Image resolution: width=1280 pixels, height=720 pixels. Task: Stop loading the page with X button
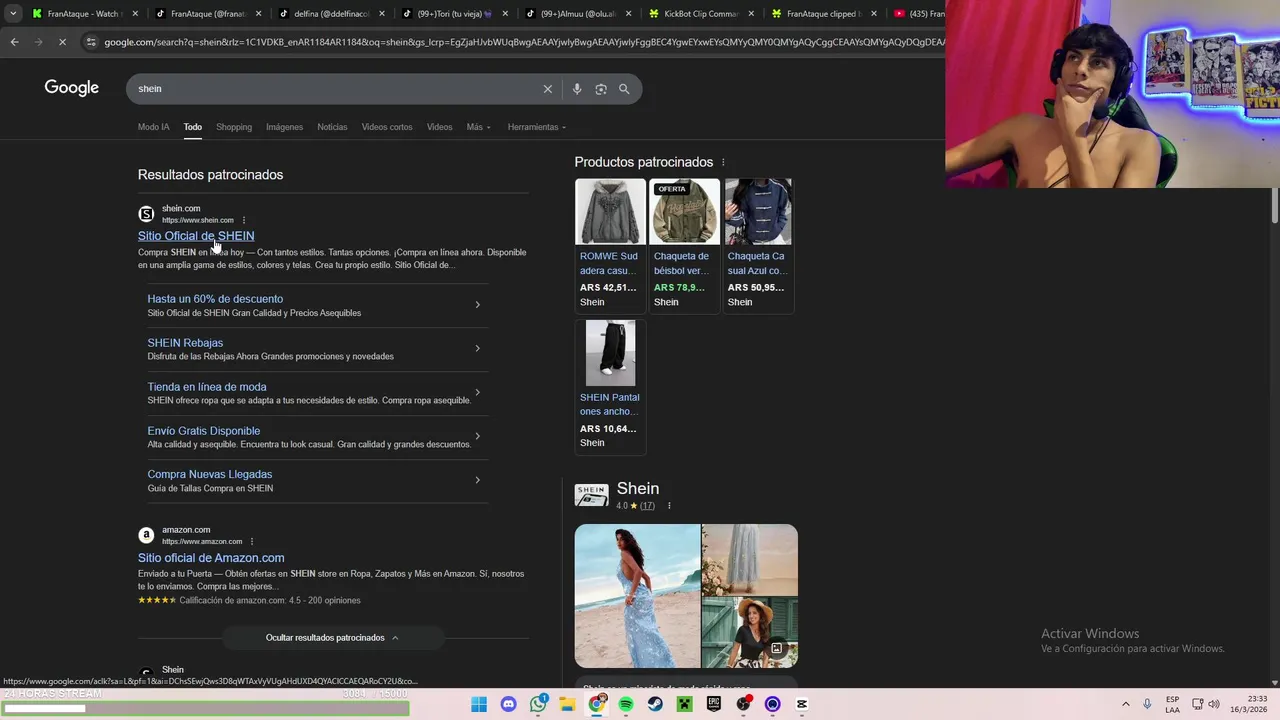tap(61, 42)
